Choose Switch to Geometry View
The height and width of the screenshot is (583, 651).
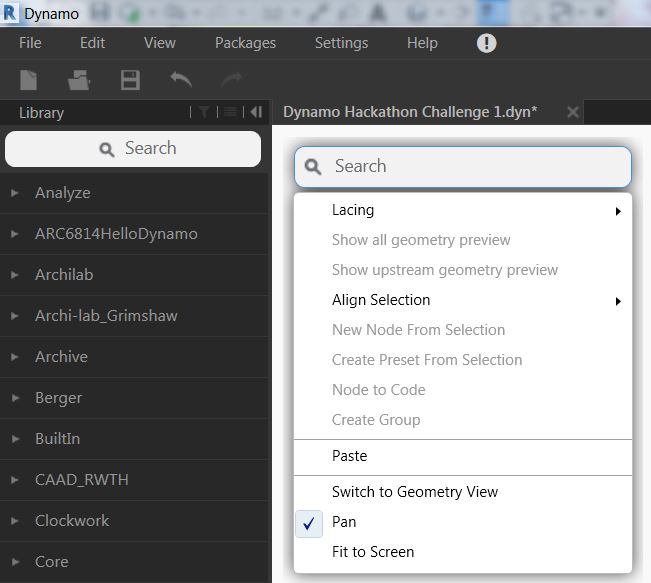463,492
